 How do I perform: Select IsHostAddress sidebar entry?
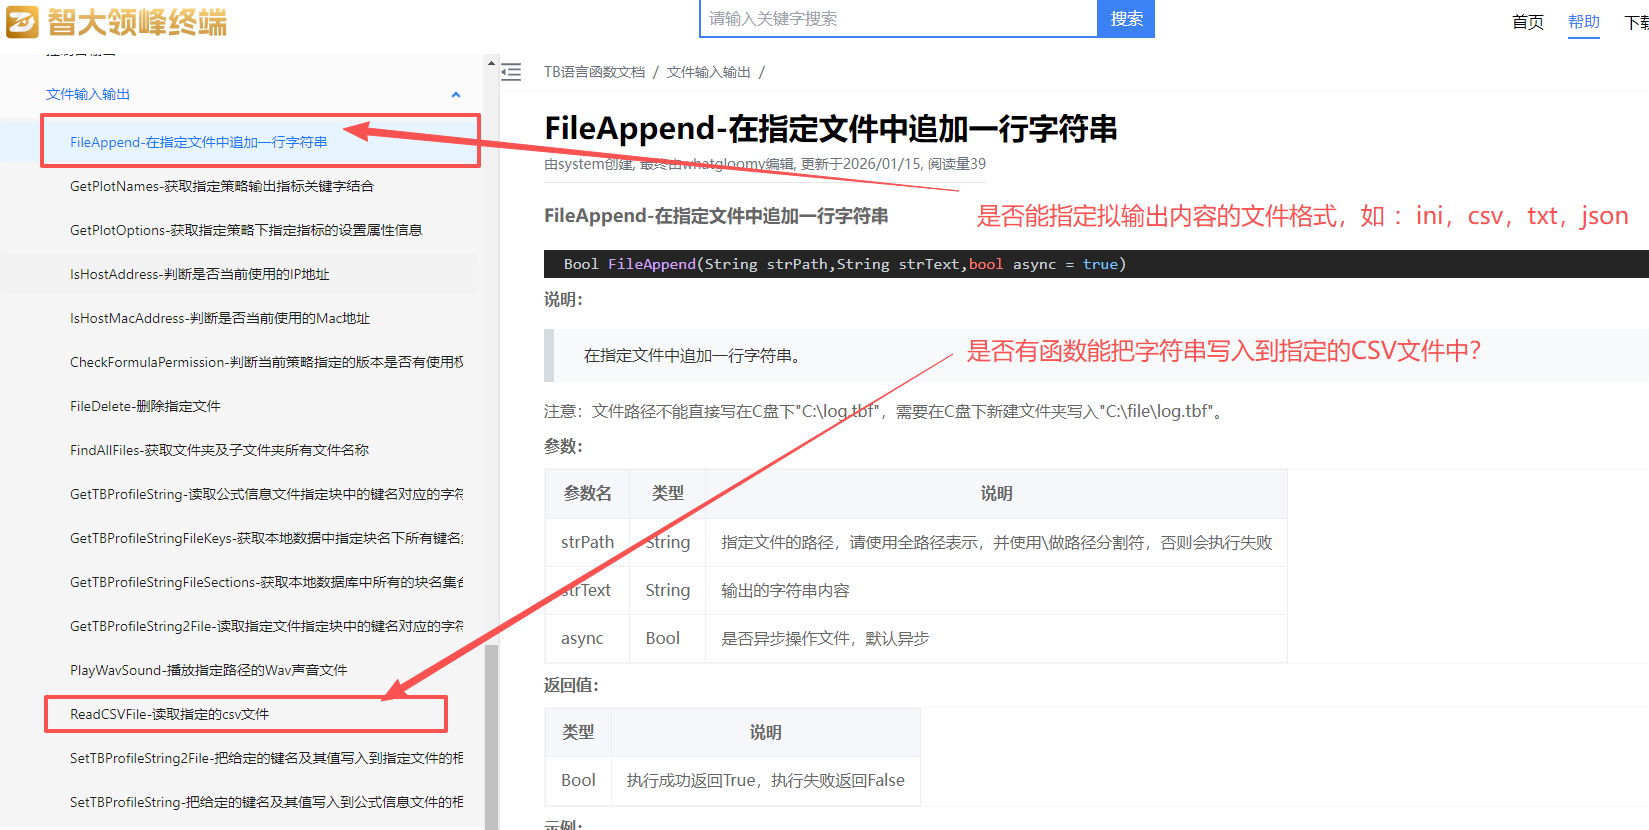click(199, 274)
